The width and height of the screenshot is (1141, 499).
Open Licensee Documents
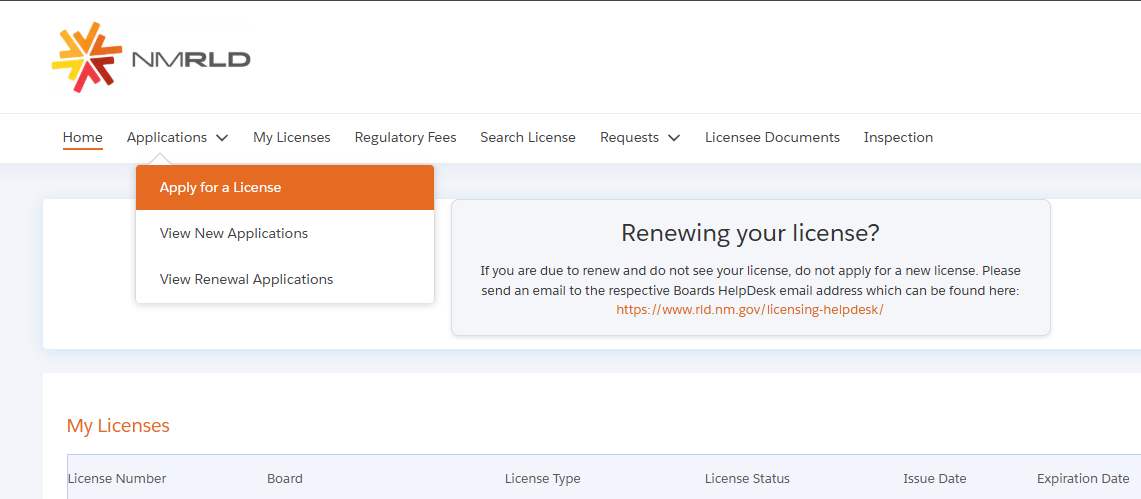tap(772, 138)
